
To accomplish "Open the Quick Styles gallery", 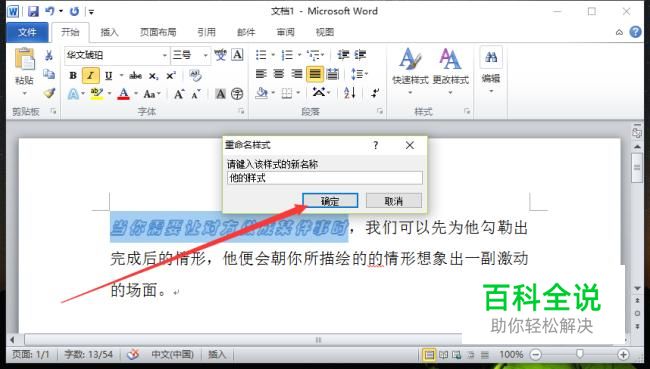I will 410,70.
